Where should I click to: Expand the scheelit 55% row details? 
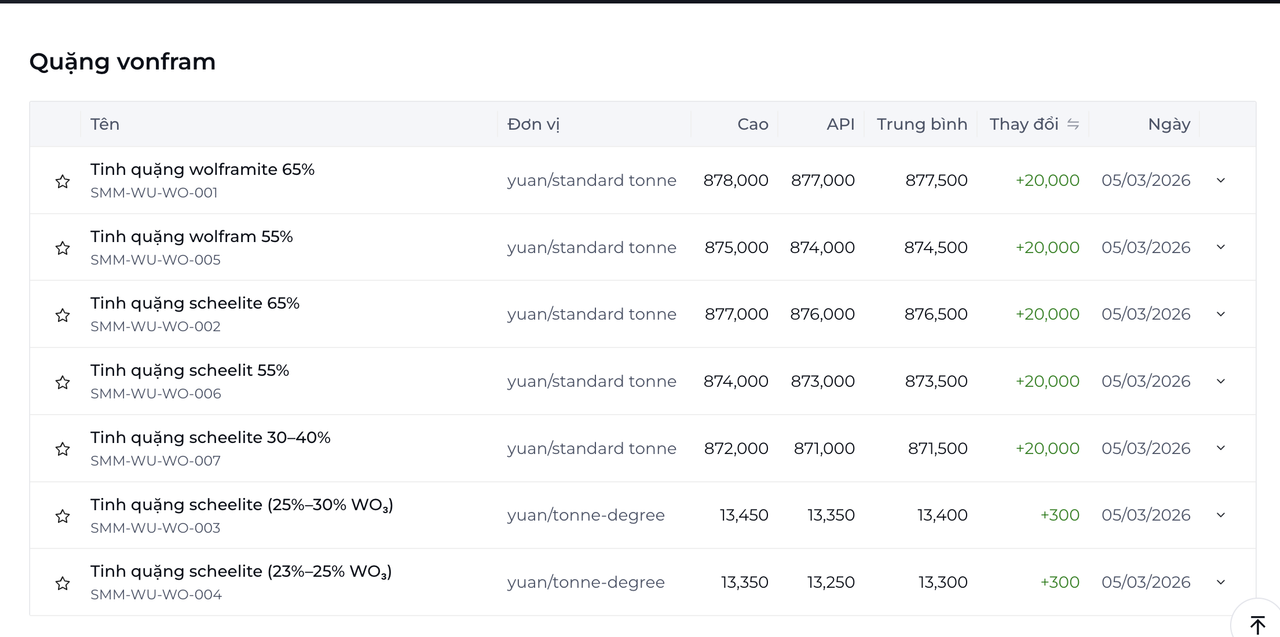[x=1220, y=381]
